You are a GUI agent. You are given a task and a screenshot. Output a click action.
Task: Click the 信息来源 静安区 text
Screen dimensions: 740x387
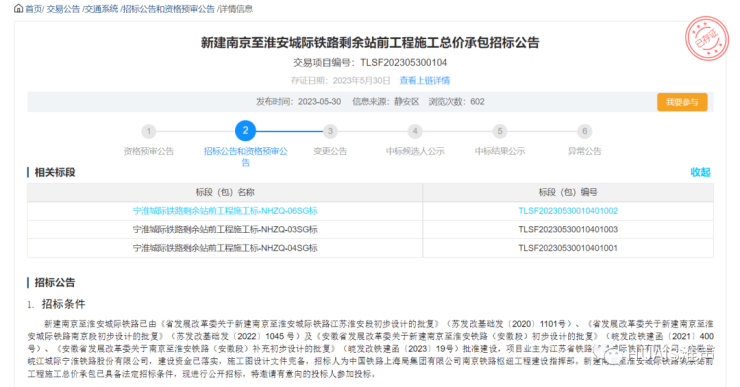(x=386, y=102)
